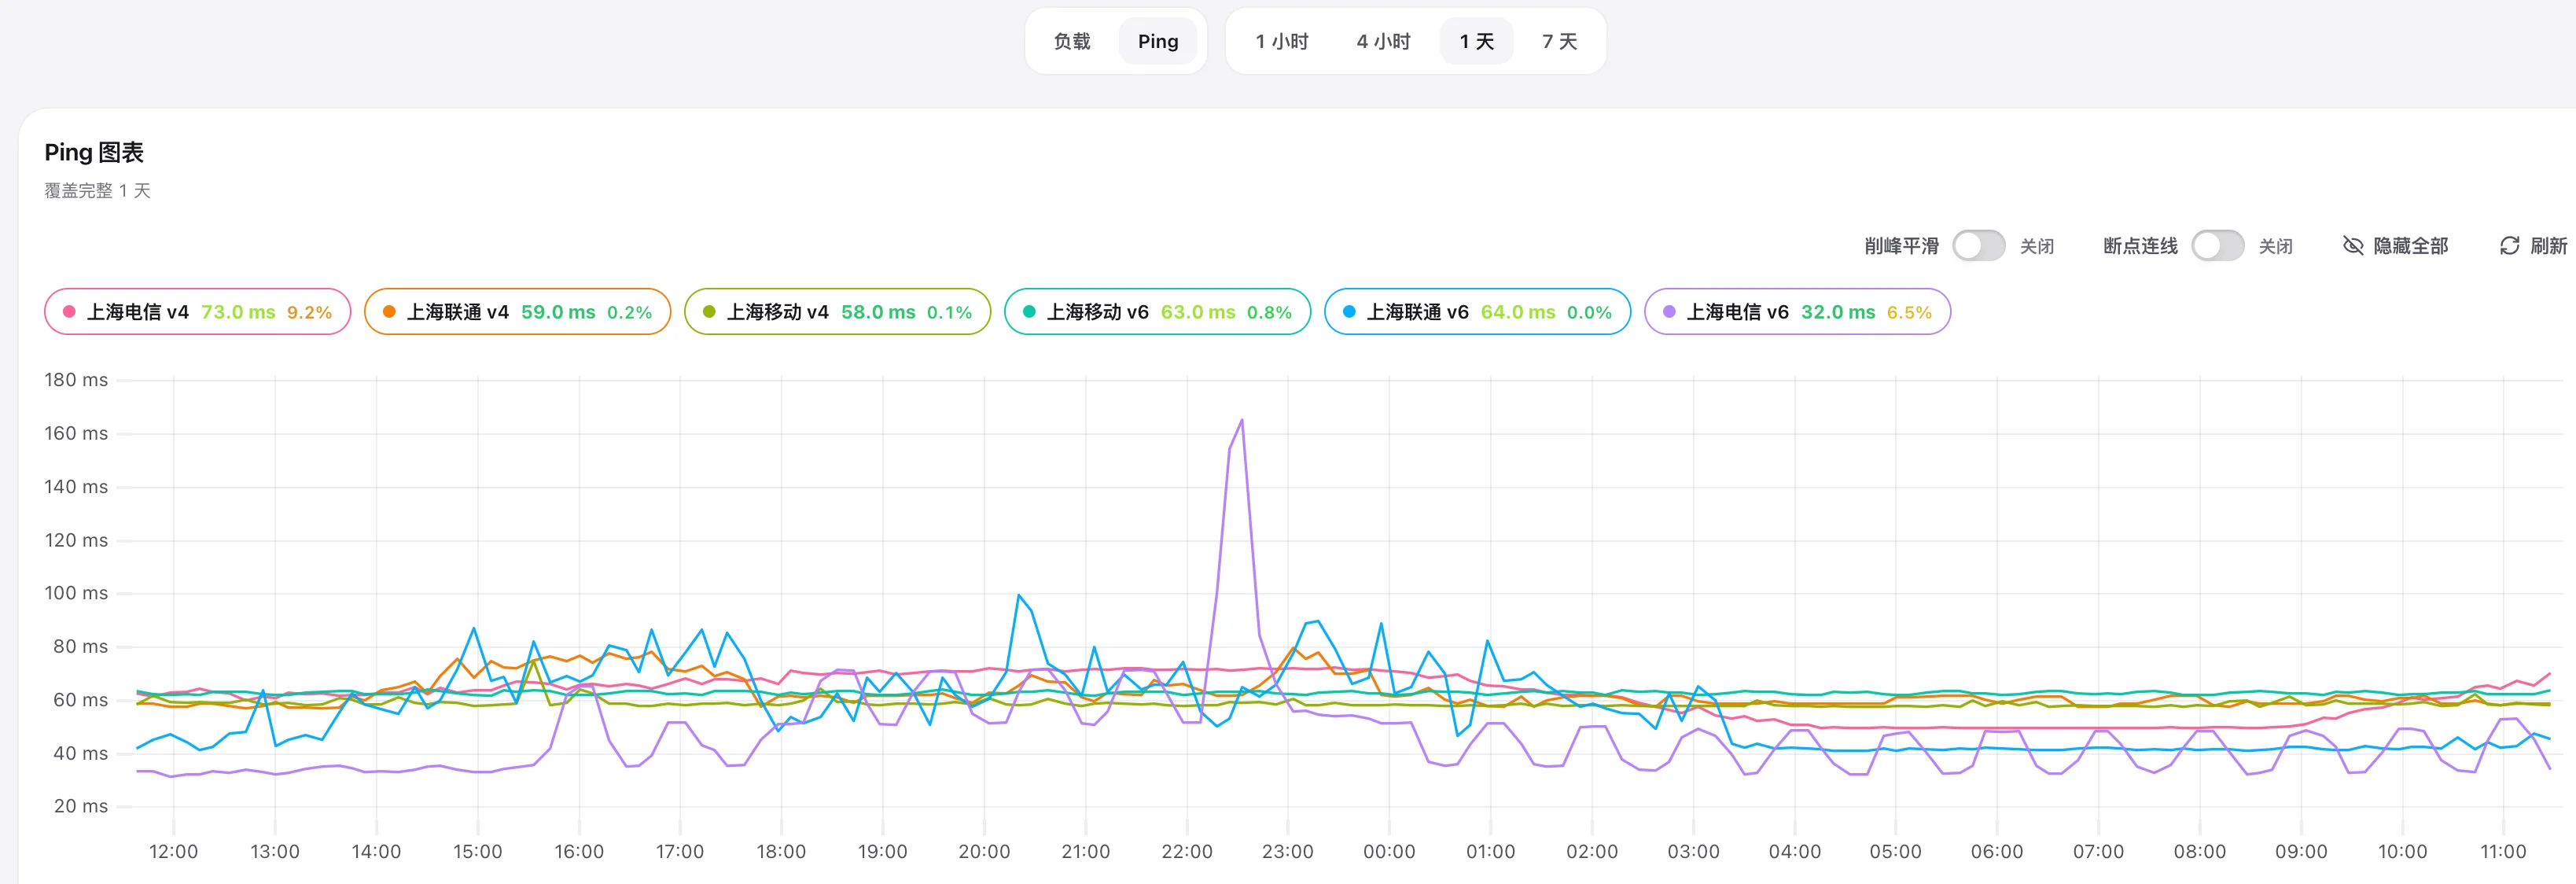The image size is (2576, 884).
Task: Click the refresh circular arrow icon
Action: pyautogui.click(x=2509, y=246)
